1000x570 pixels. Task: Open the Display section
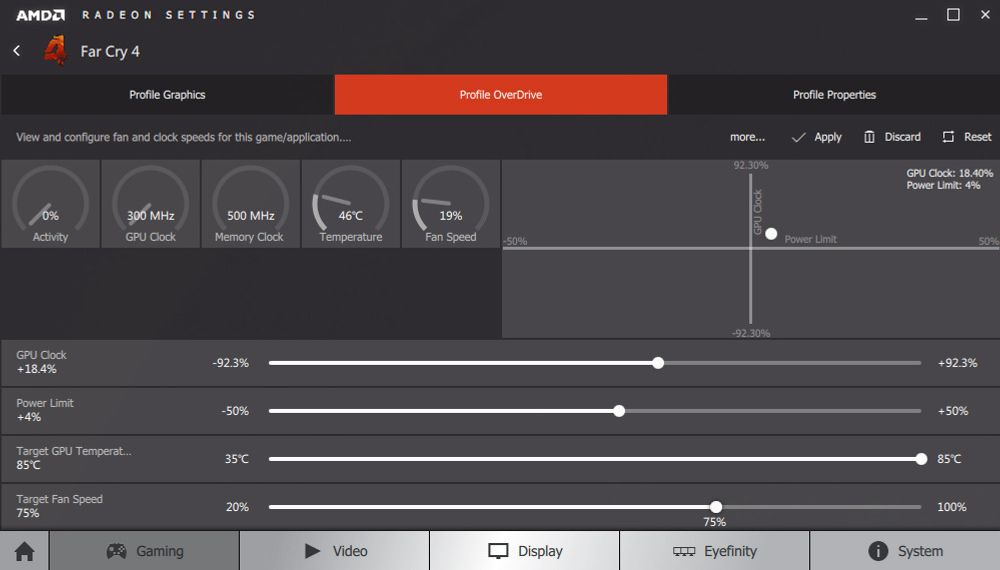(524, 551)
